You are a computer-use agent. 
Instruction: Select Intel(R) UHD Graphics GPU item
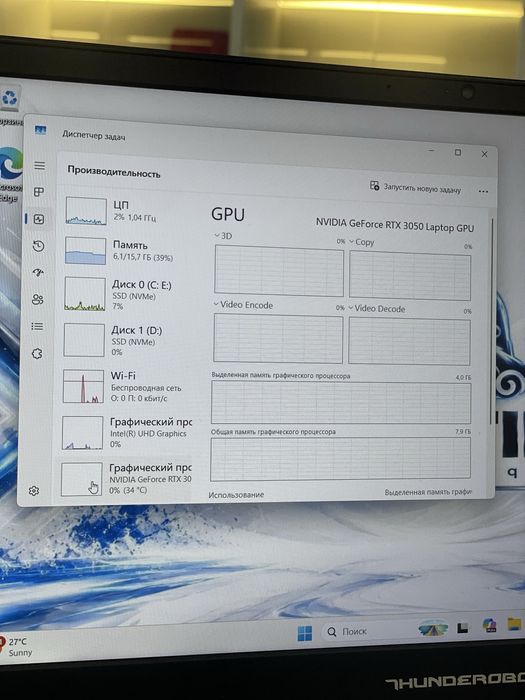tap(126, 433)
